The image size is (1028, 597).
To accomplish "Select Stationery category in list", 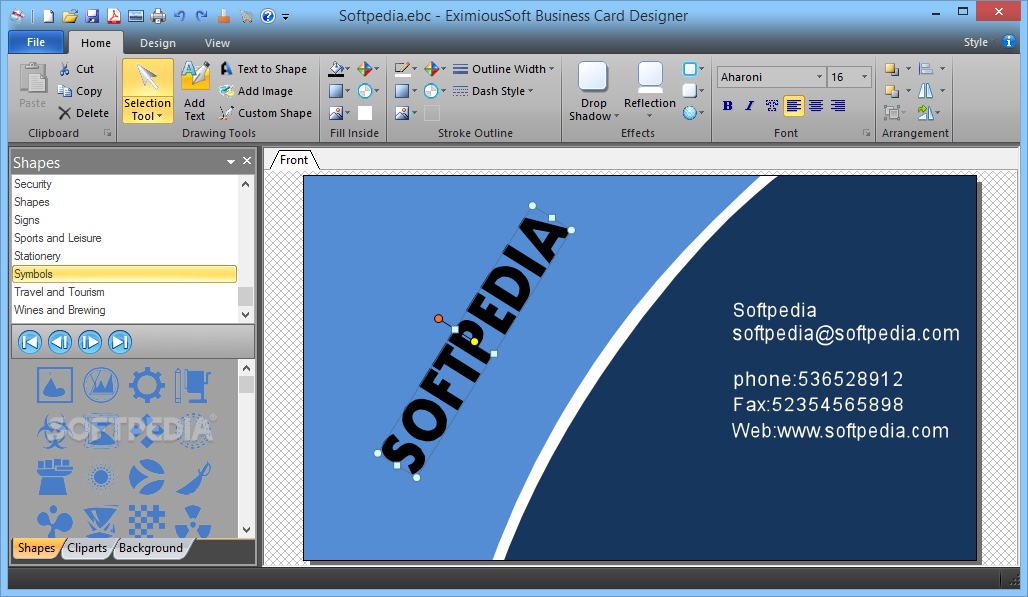I will click(125, 256).
